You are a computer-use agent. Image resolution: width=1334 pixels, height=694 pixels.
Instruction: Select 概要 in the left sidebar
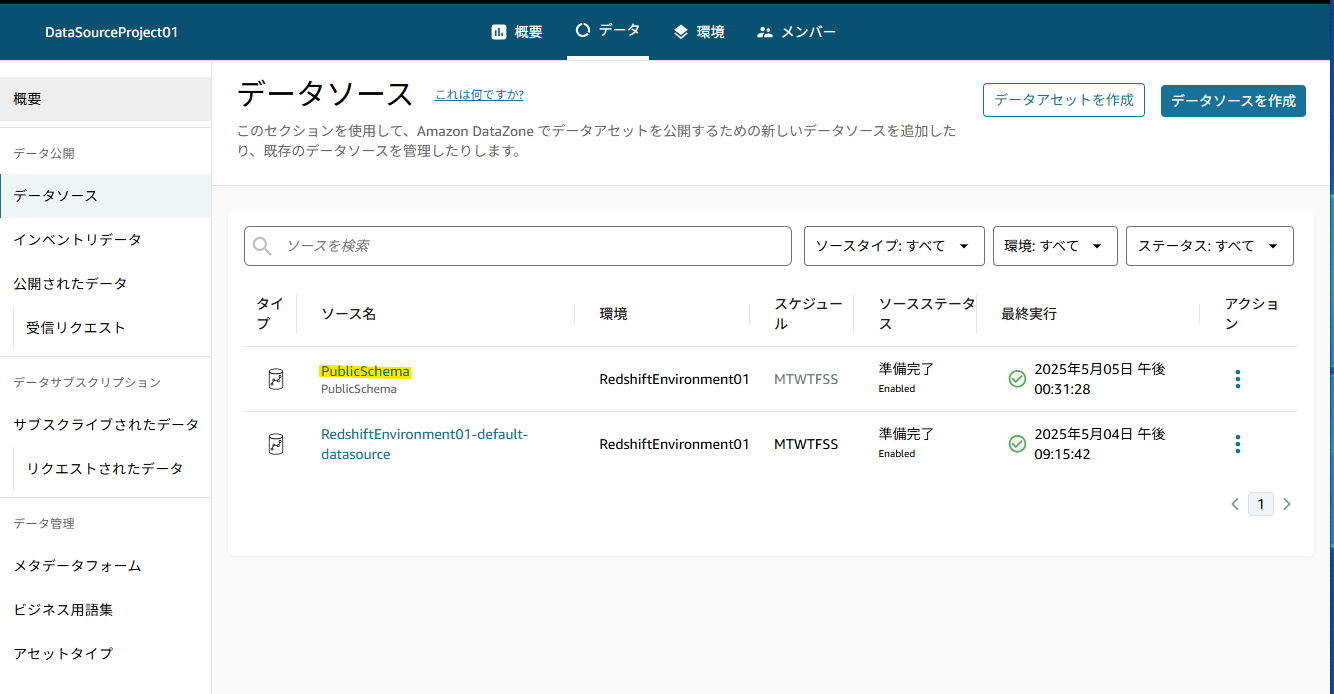pos(105,99)
